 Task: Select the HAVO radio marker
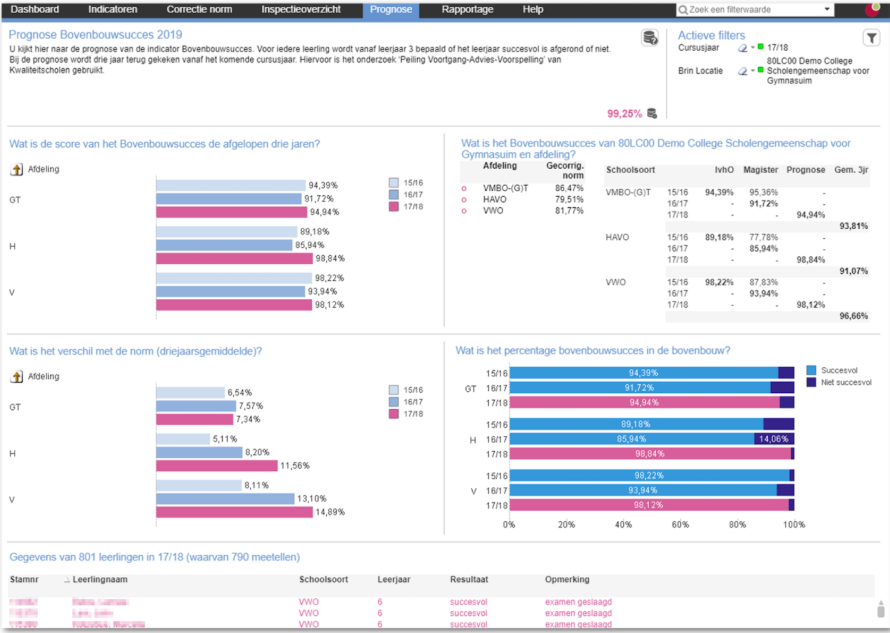[x=464, y=199]
